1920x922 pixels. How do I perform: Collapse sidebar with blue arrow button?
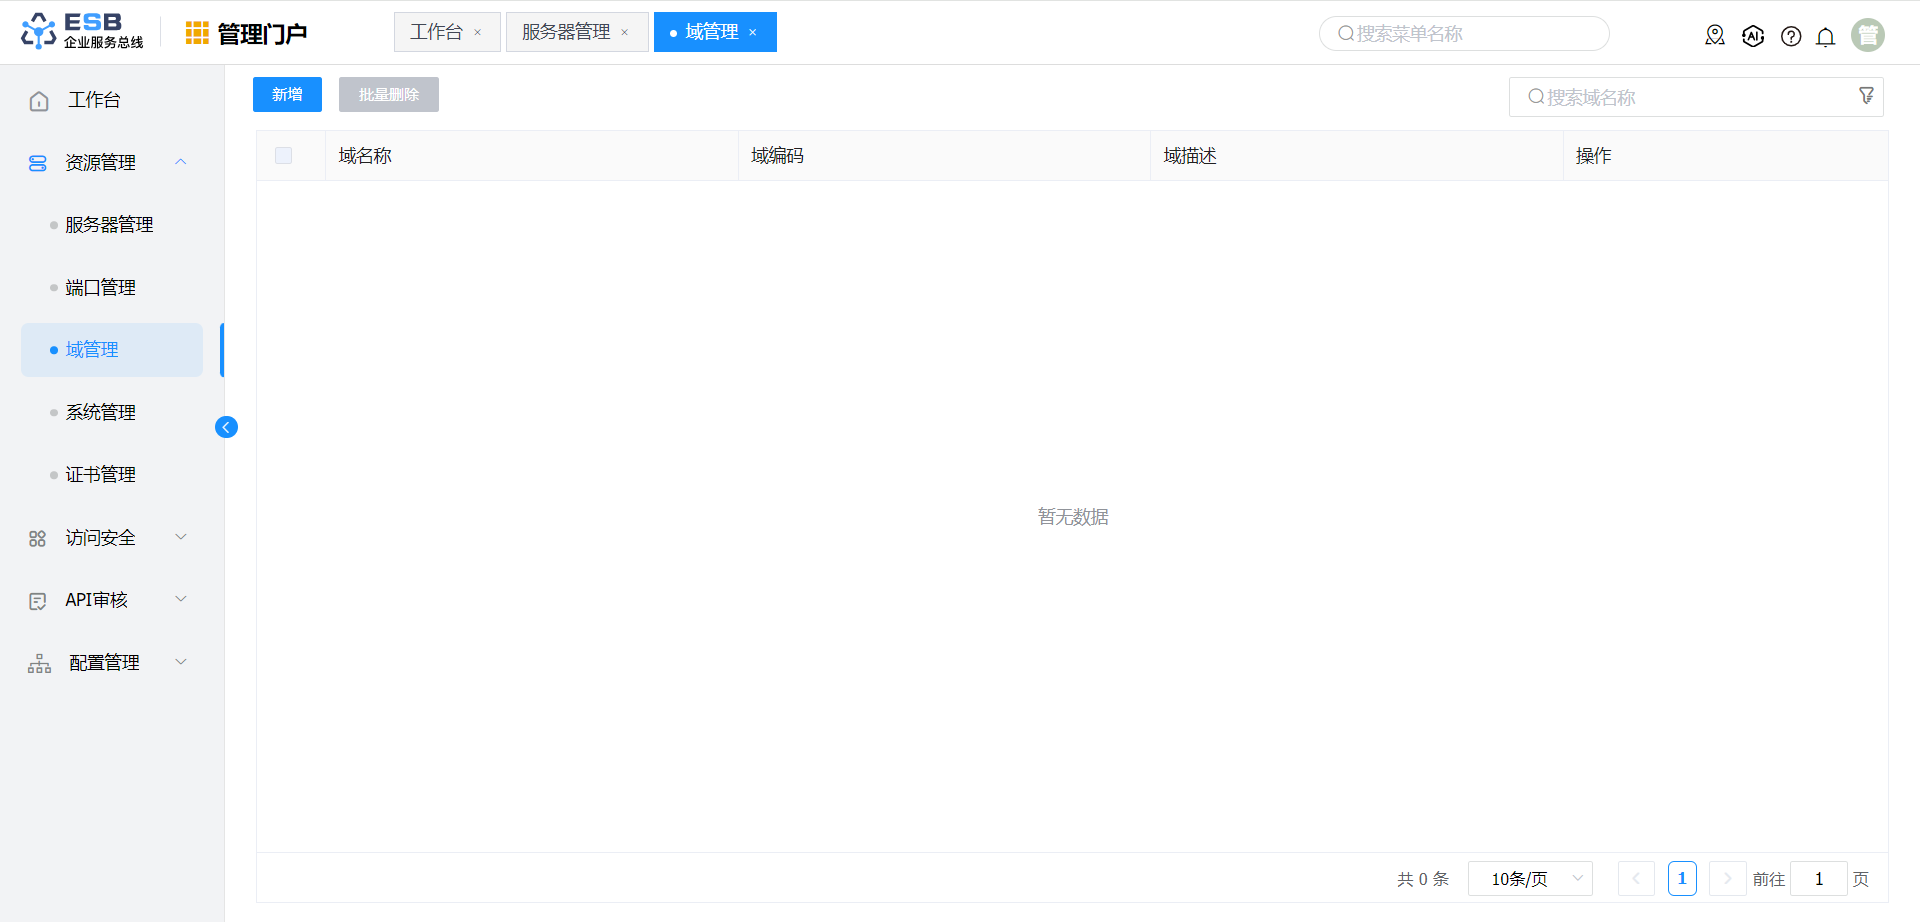point(226,427)
